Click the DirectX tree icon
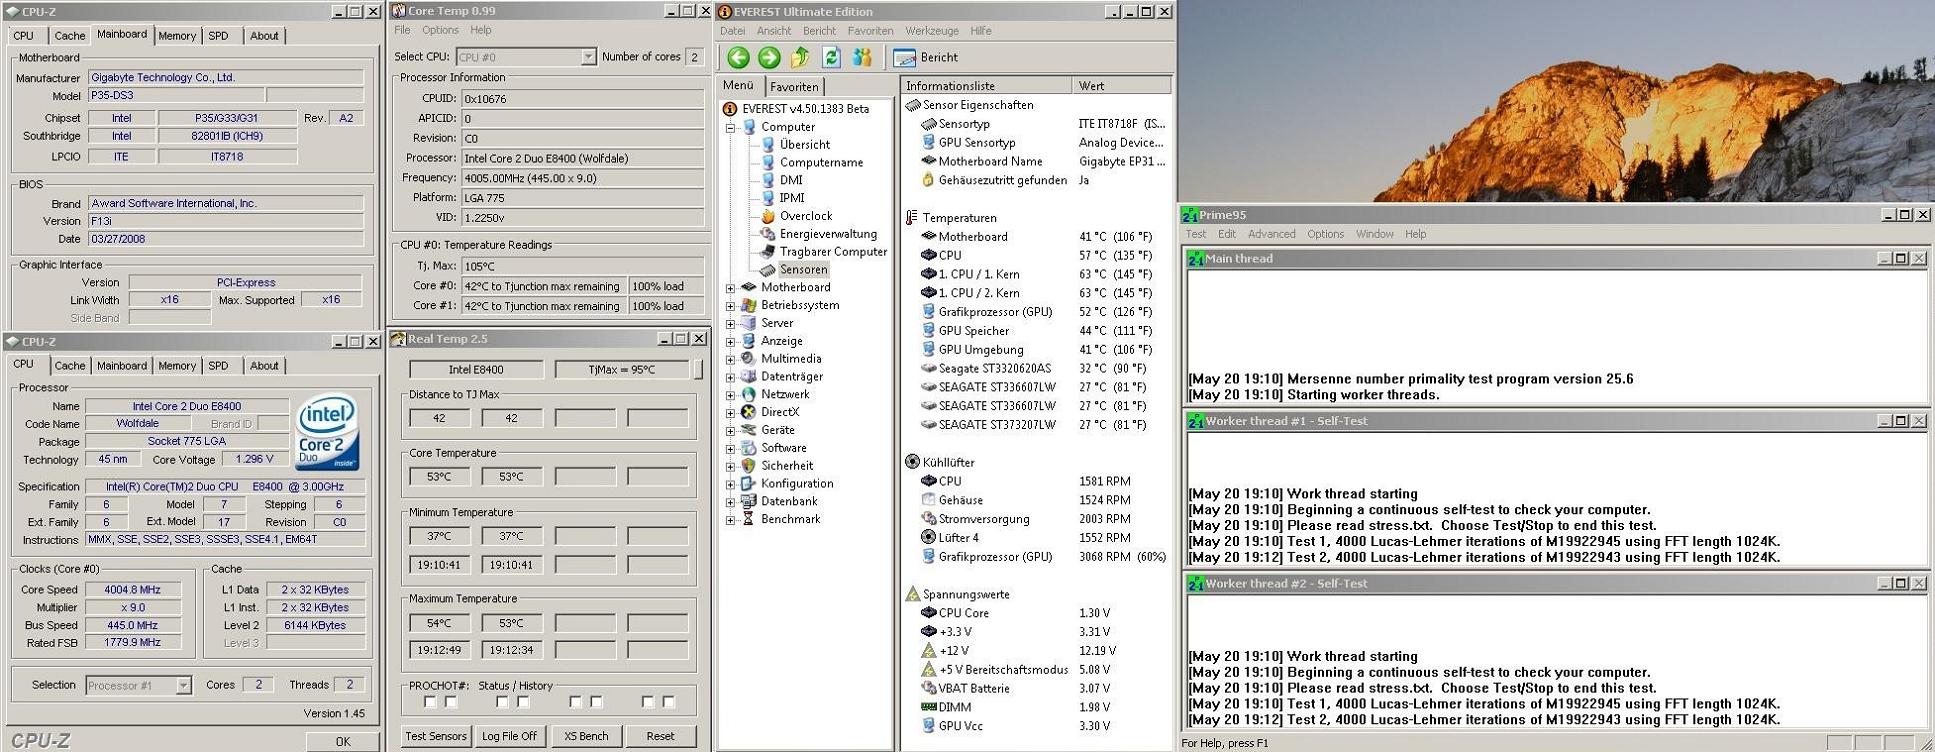 click(x=748, y=412)
